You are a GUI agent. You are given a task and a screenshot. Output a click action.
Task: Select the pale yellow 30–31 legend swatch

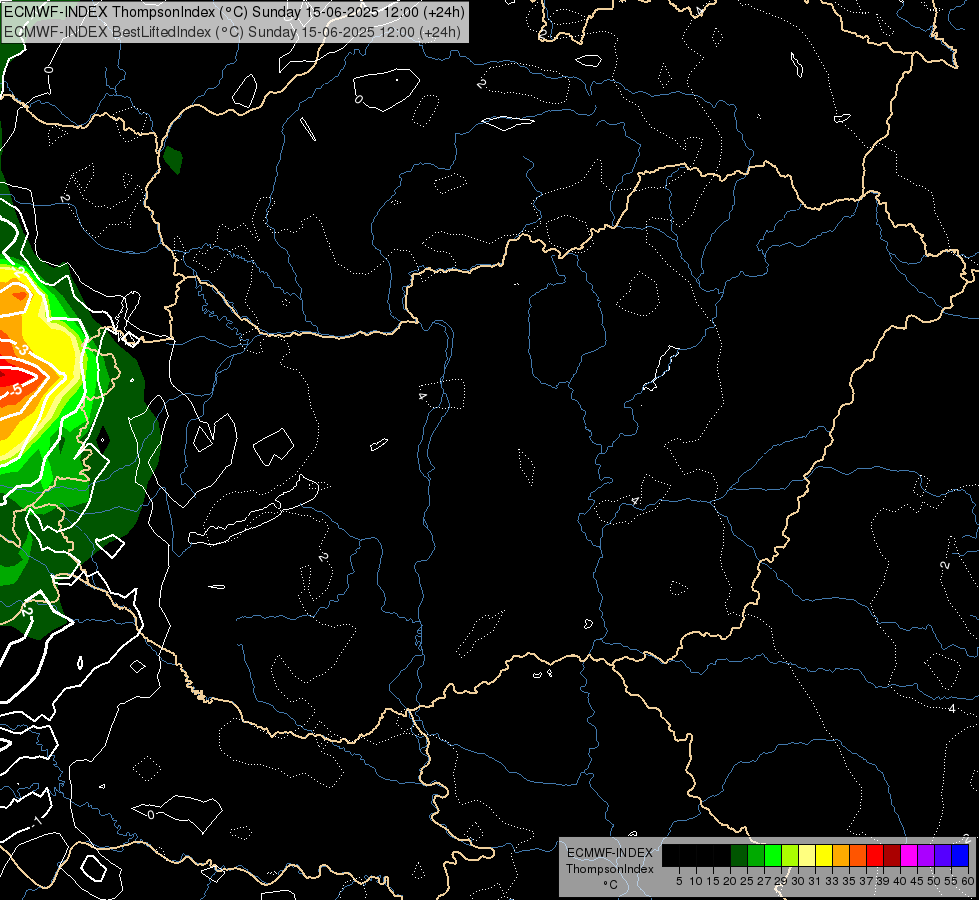(x=807, y=855)
